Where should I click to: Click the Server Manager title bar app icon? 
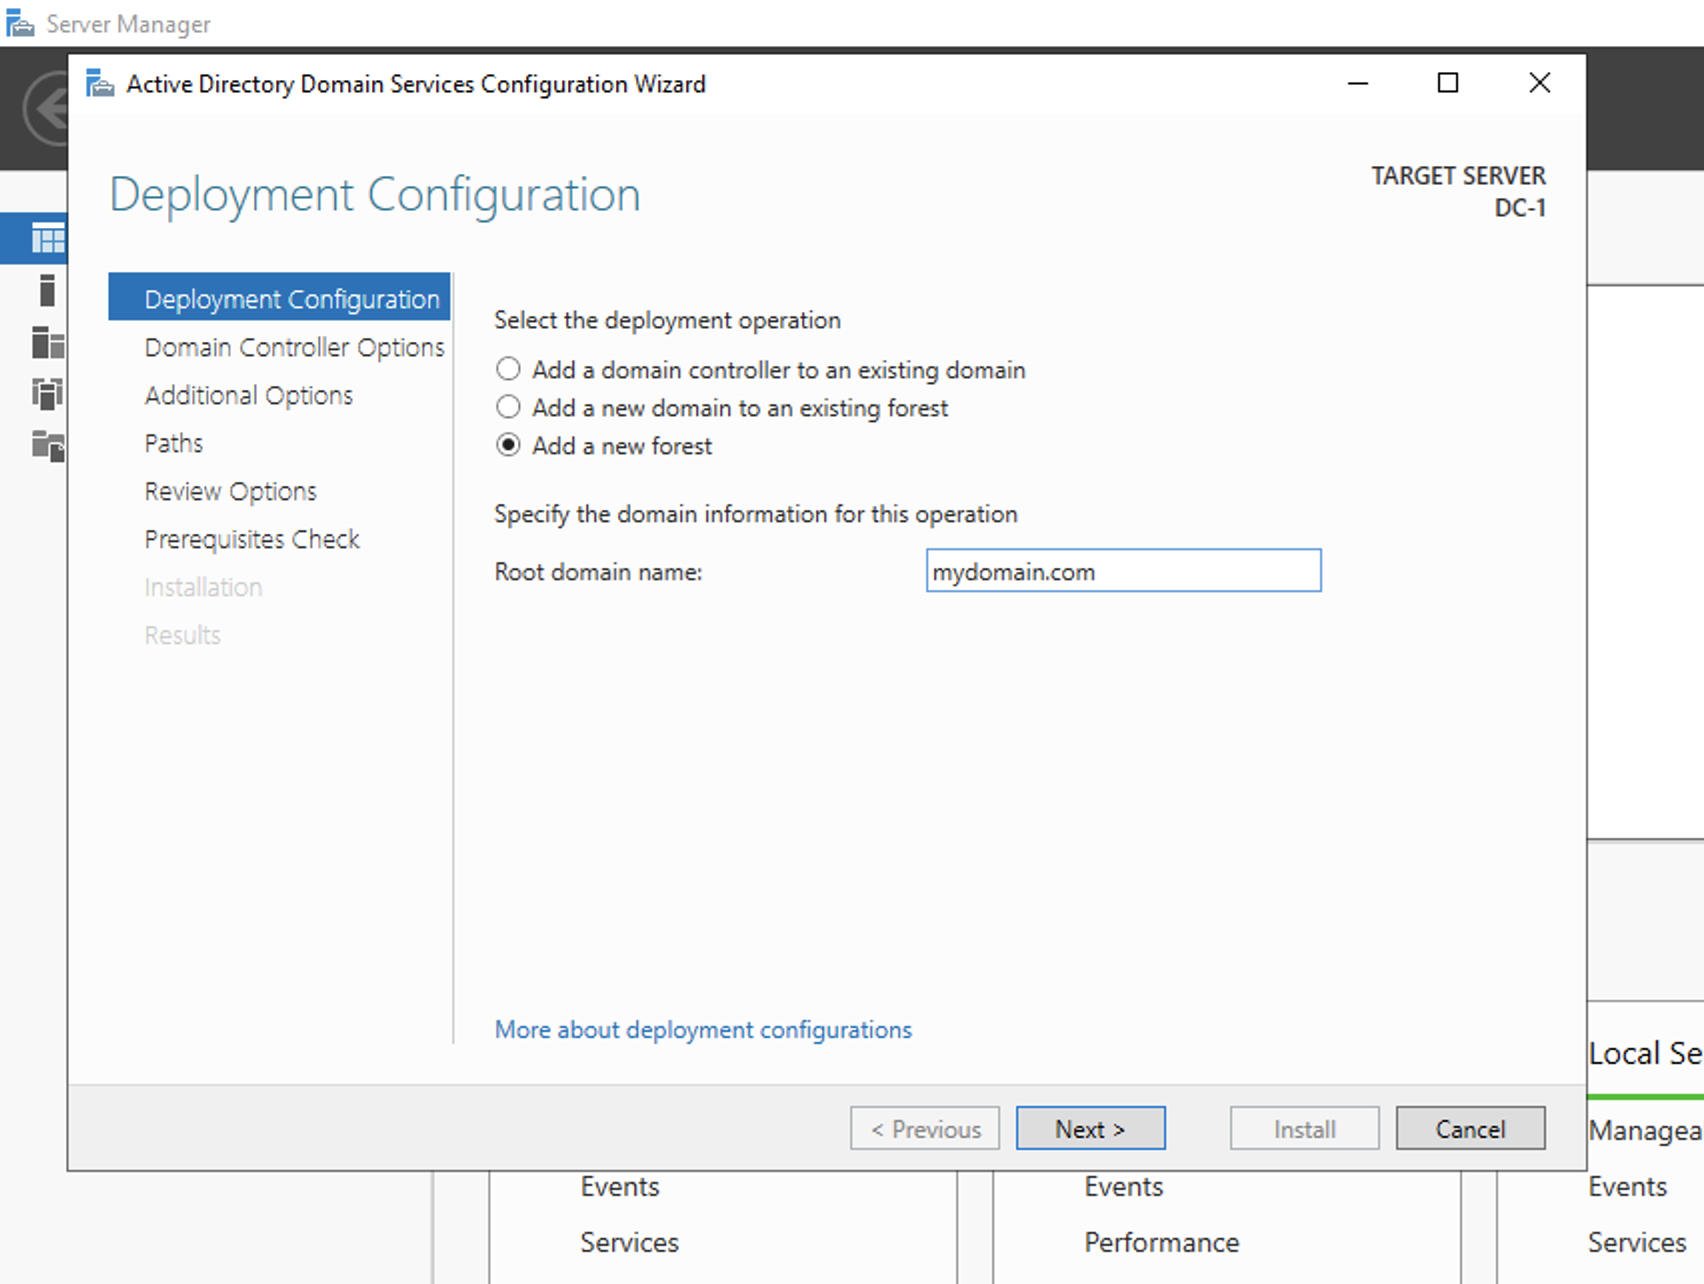[20, 23]
